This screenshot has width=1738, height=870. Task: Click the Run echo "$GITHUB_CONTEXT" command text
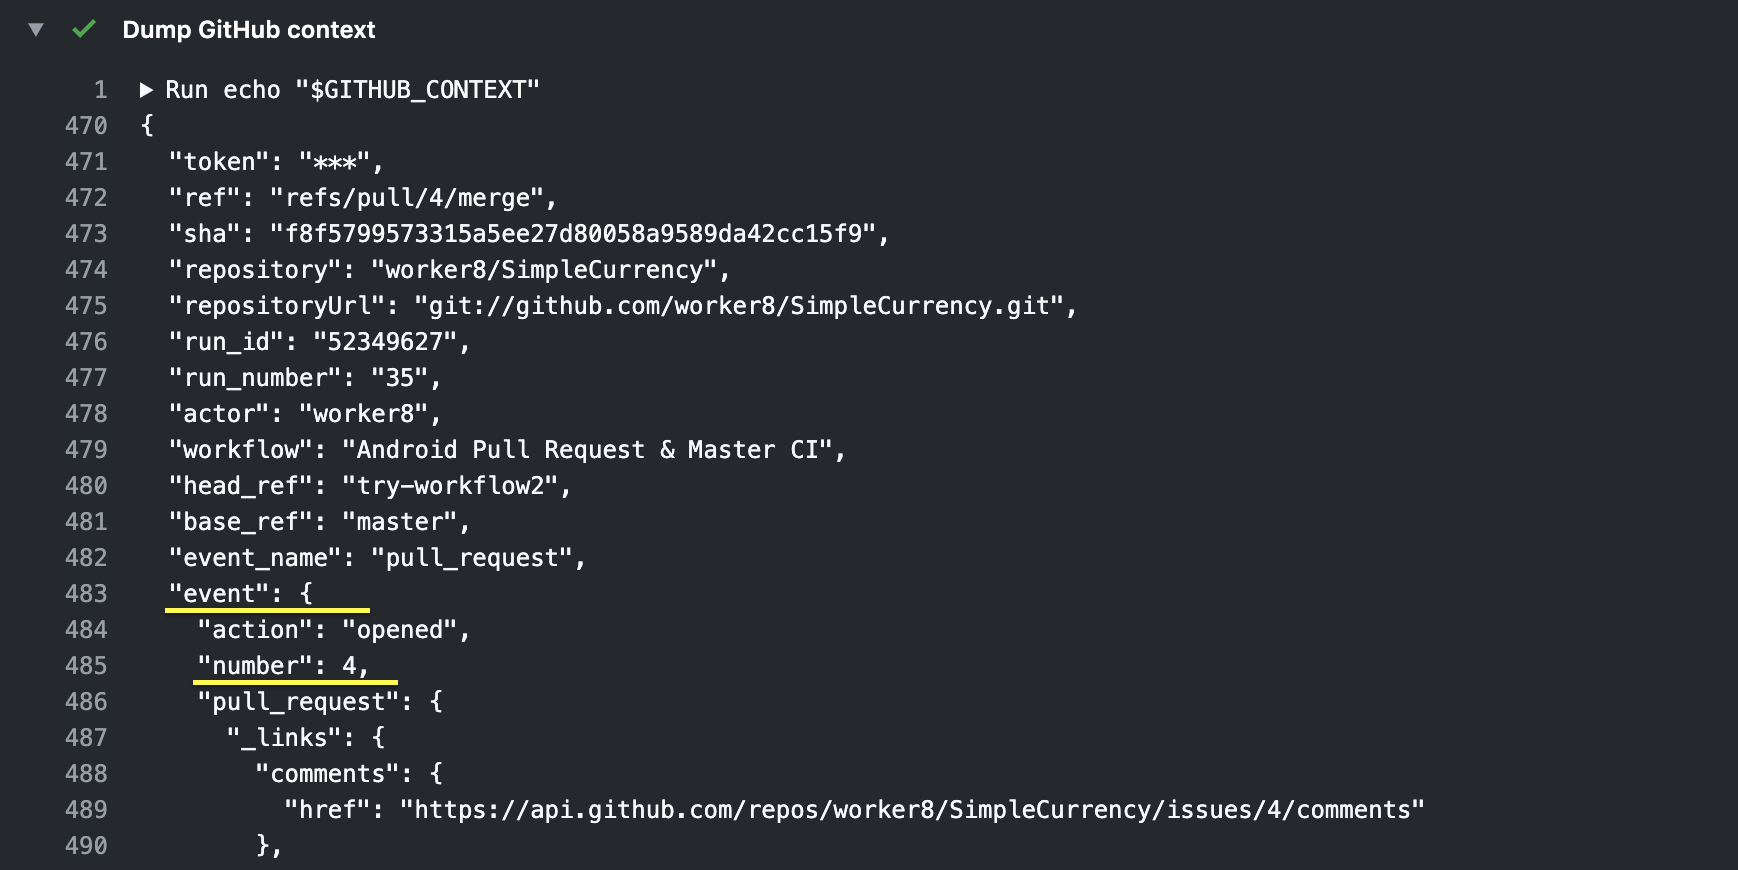[352, 90]
